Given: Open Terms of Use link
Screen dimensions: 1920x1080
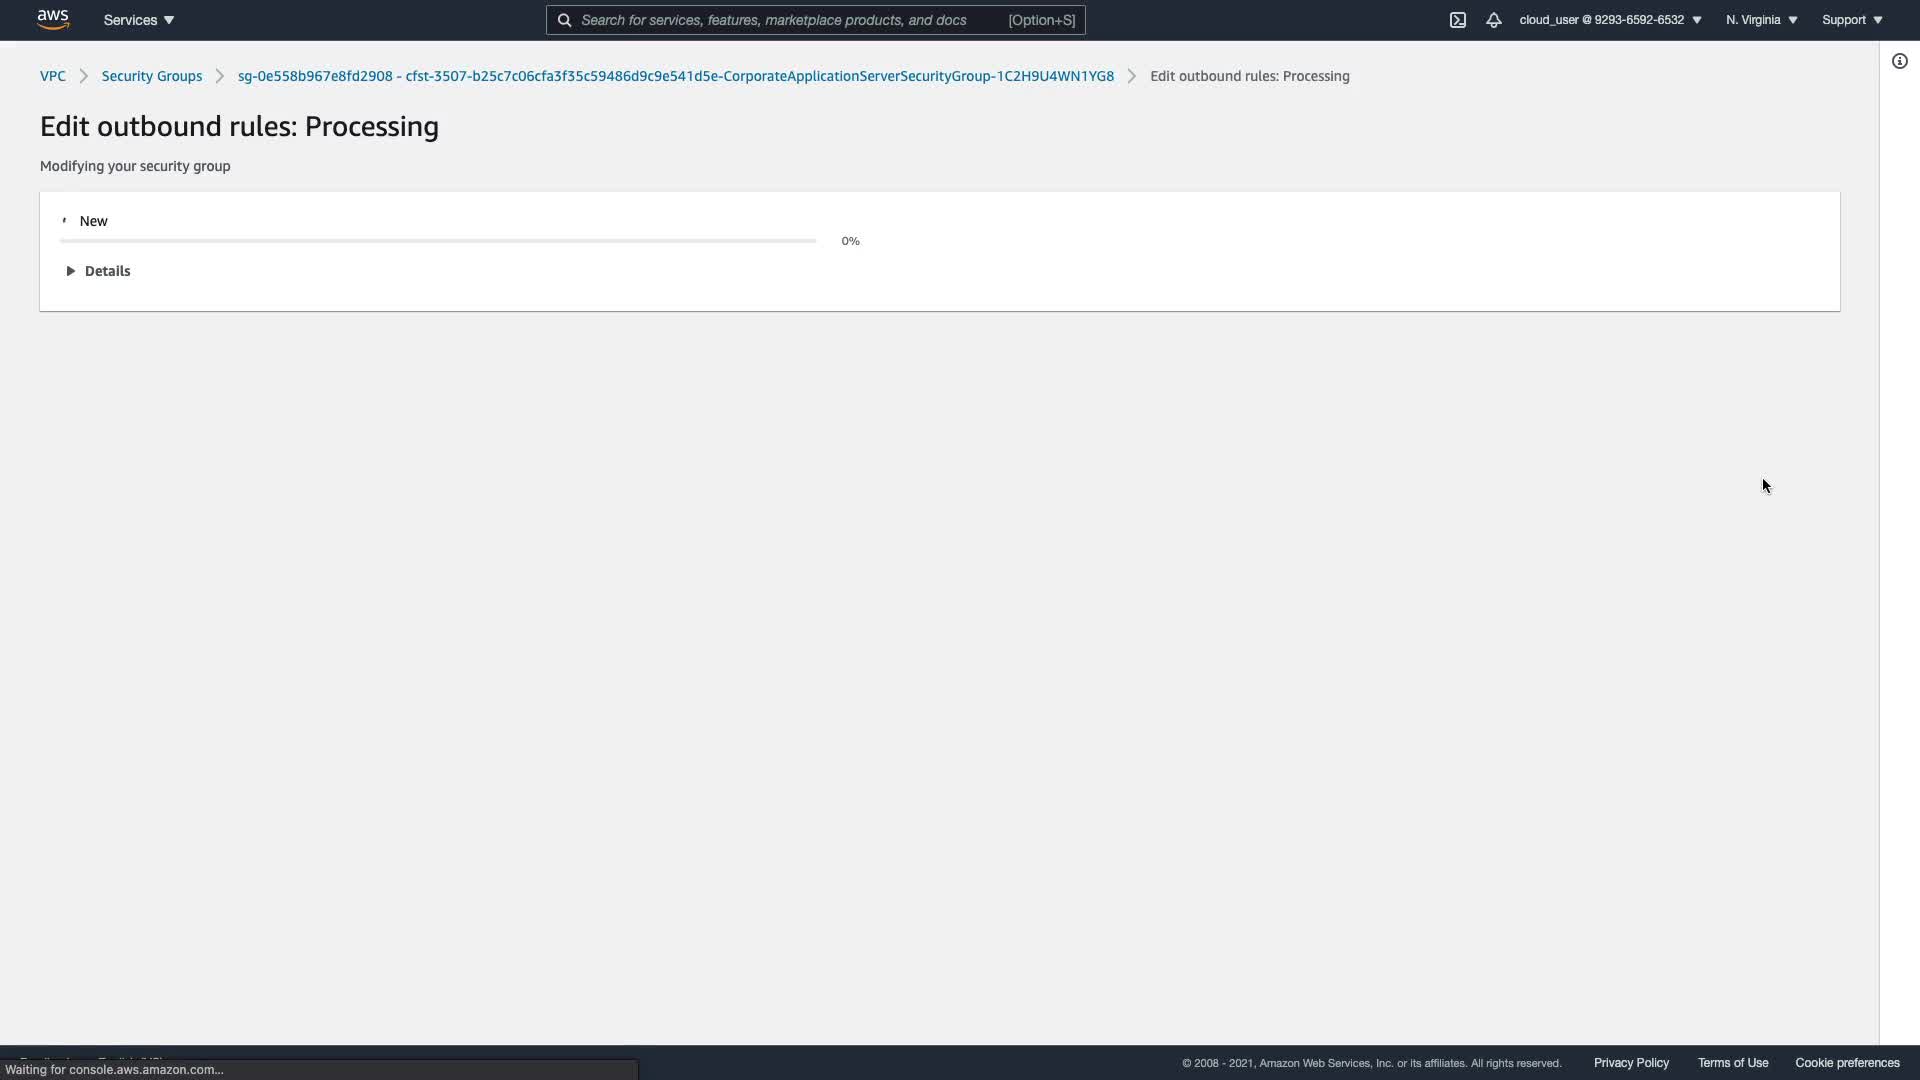Looking at the screenshot, I should click(x=1732, y=1063).
